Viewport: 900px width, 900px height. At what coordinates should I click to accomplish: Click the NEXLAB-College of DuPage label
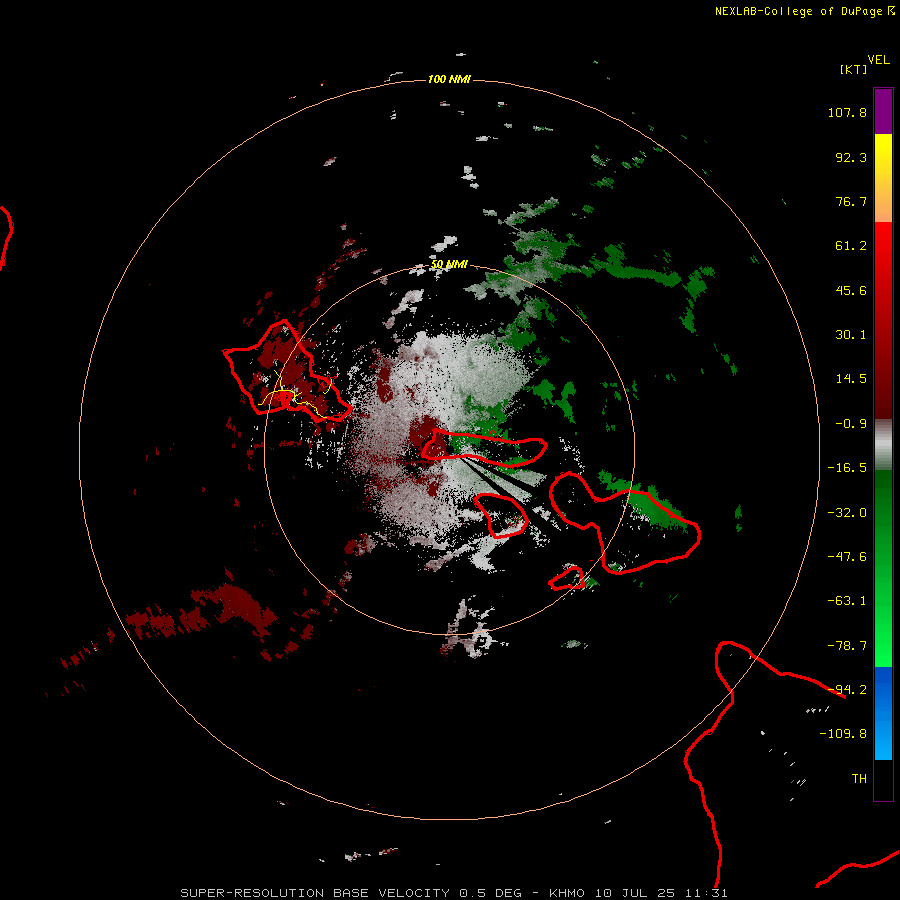(798, 11)
